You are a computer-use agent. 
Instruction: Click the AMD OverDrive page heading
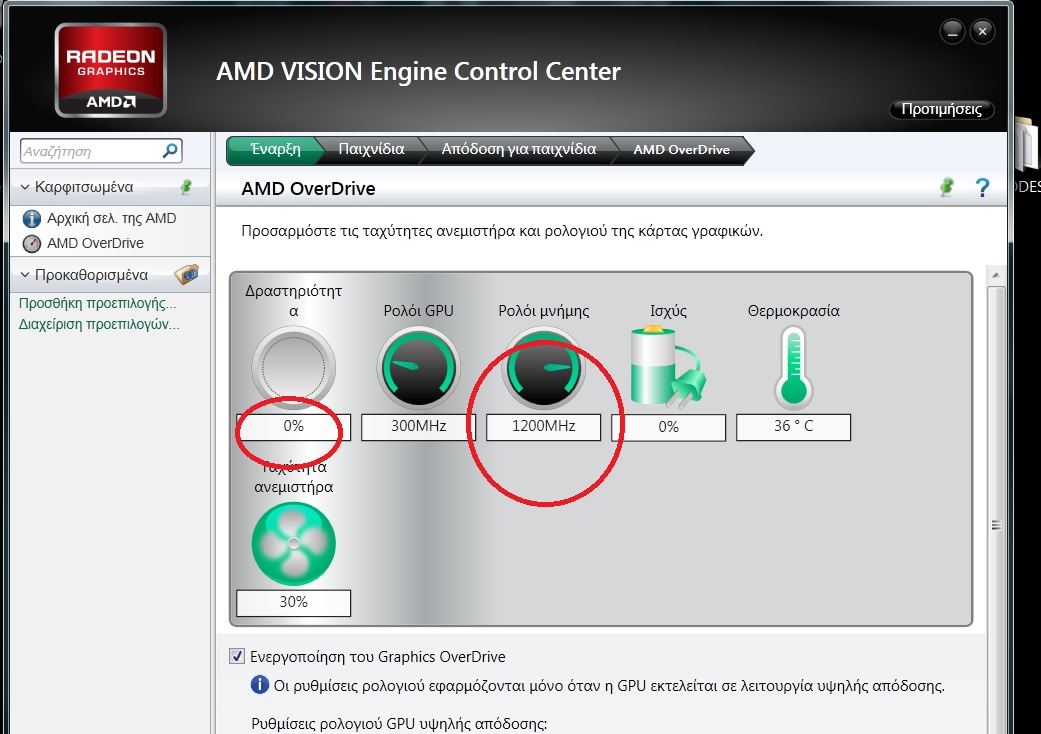(x=308, y=188)
